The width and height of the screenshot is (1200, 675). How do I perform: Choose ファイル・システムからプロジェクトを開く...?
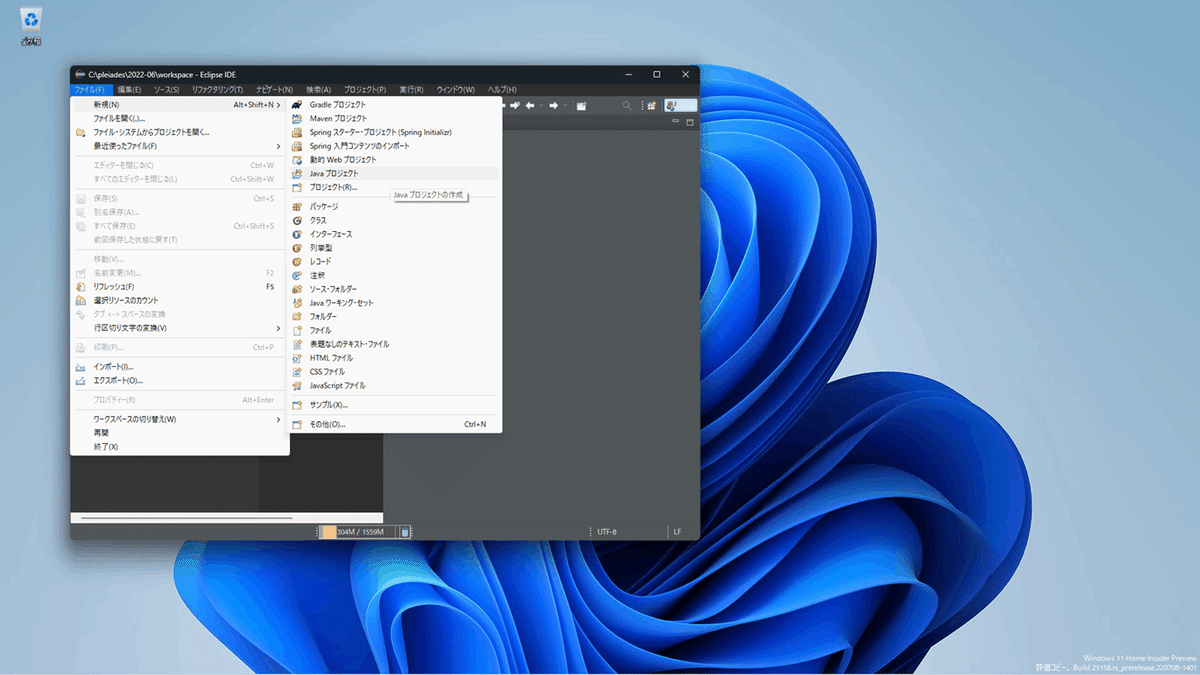click(x=180, y=132)
